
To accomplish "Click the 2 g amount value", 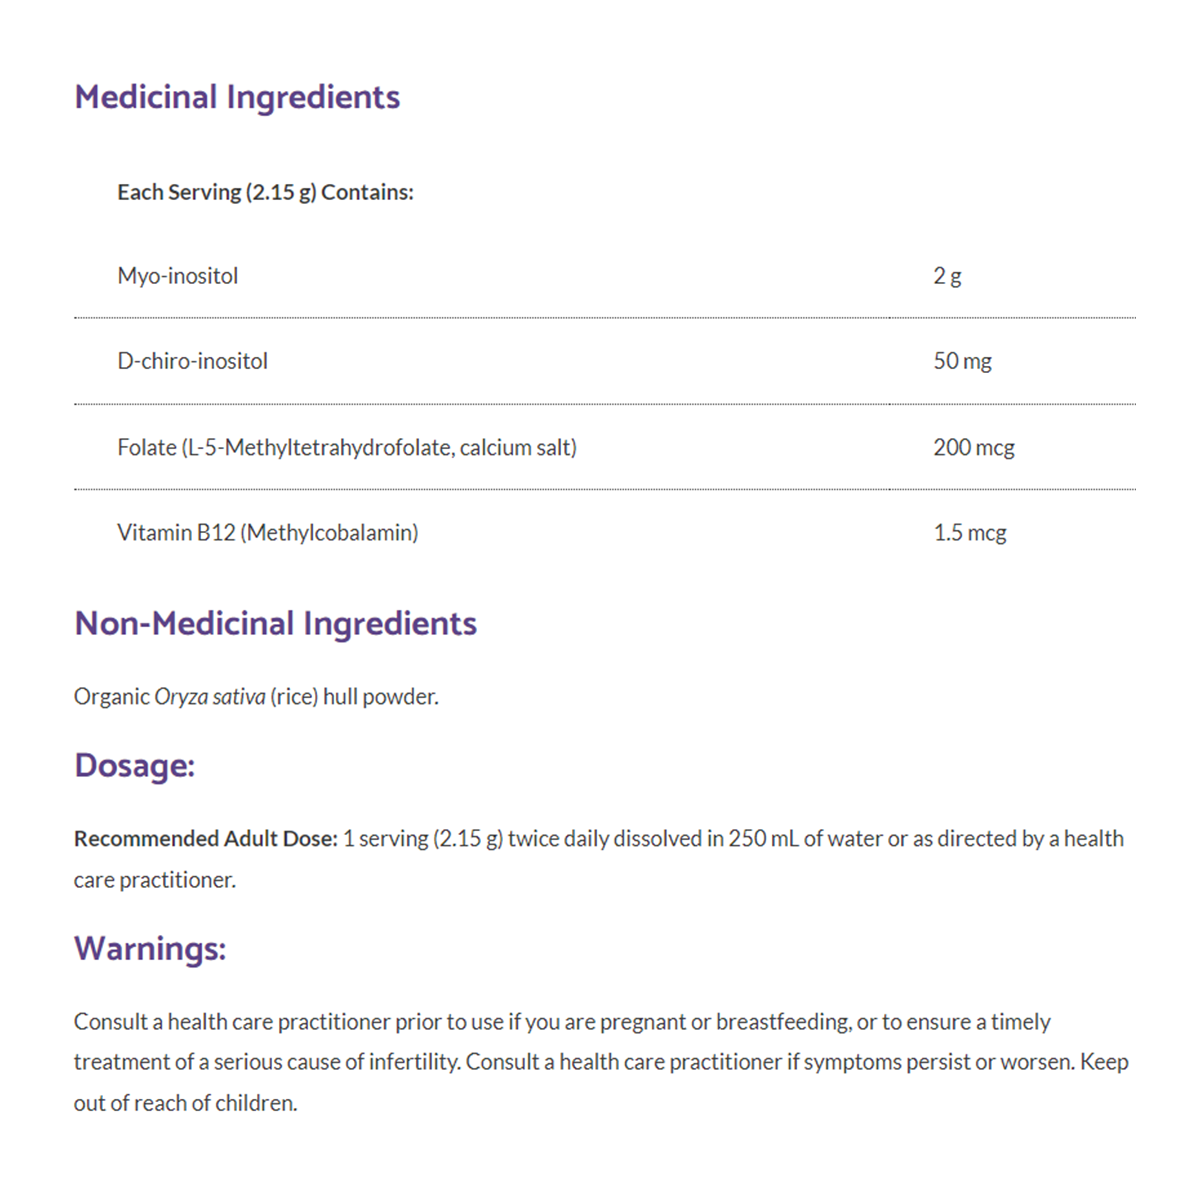I will click(947, 276).
